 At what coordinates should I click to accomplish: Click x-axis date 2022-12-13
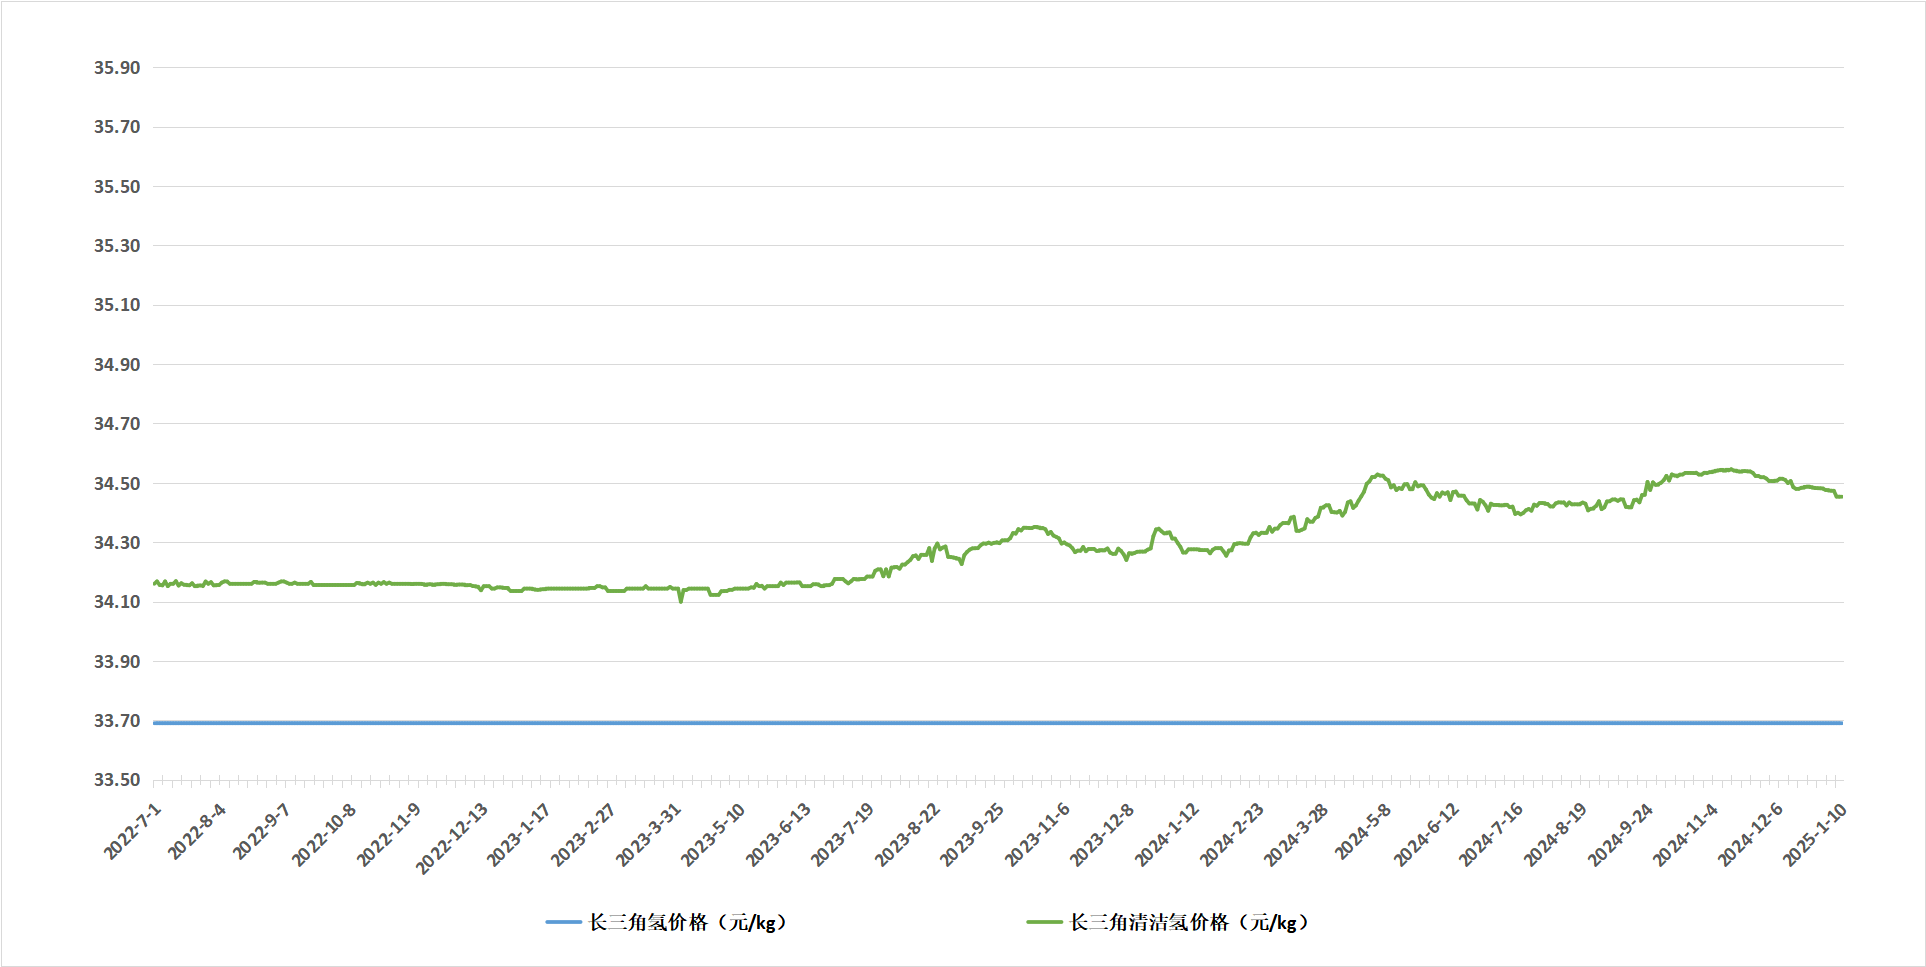452,838
